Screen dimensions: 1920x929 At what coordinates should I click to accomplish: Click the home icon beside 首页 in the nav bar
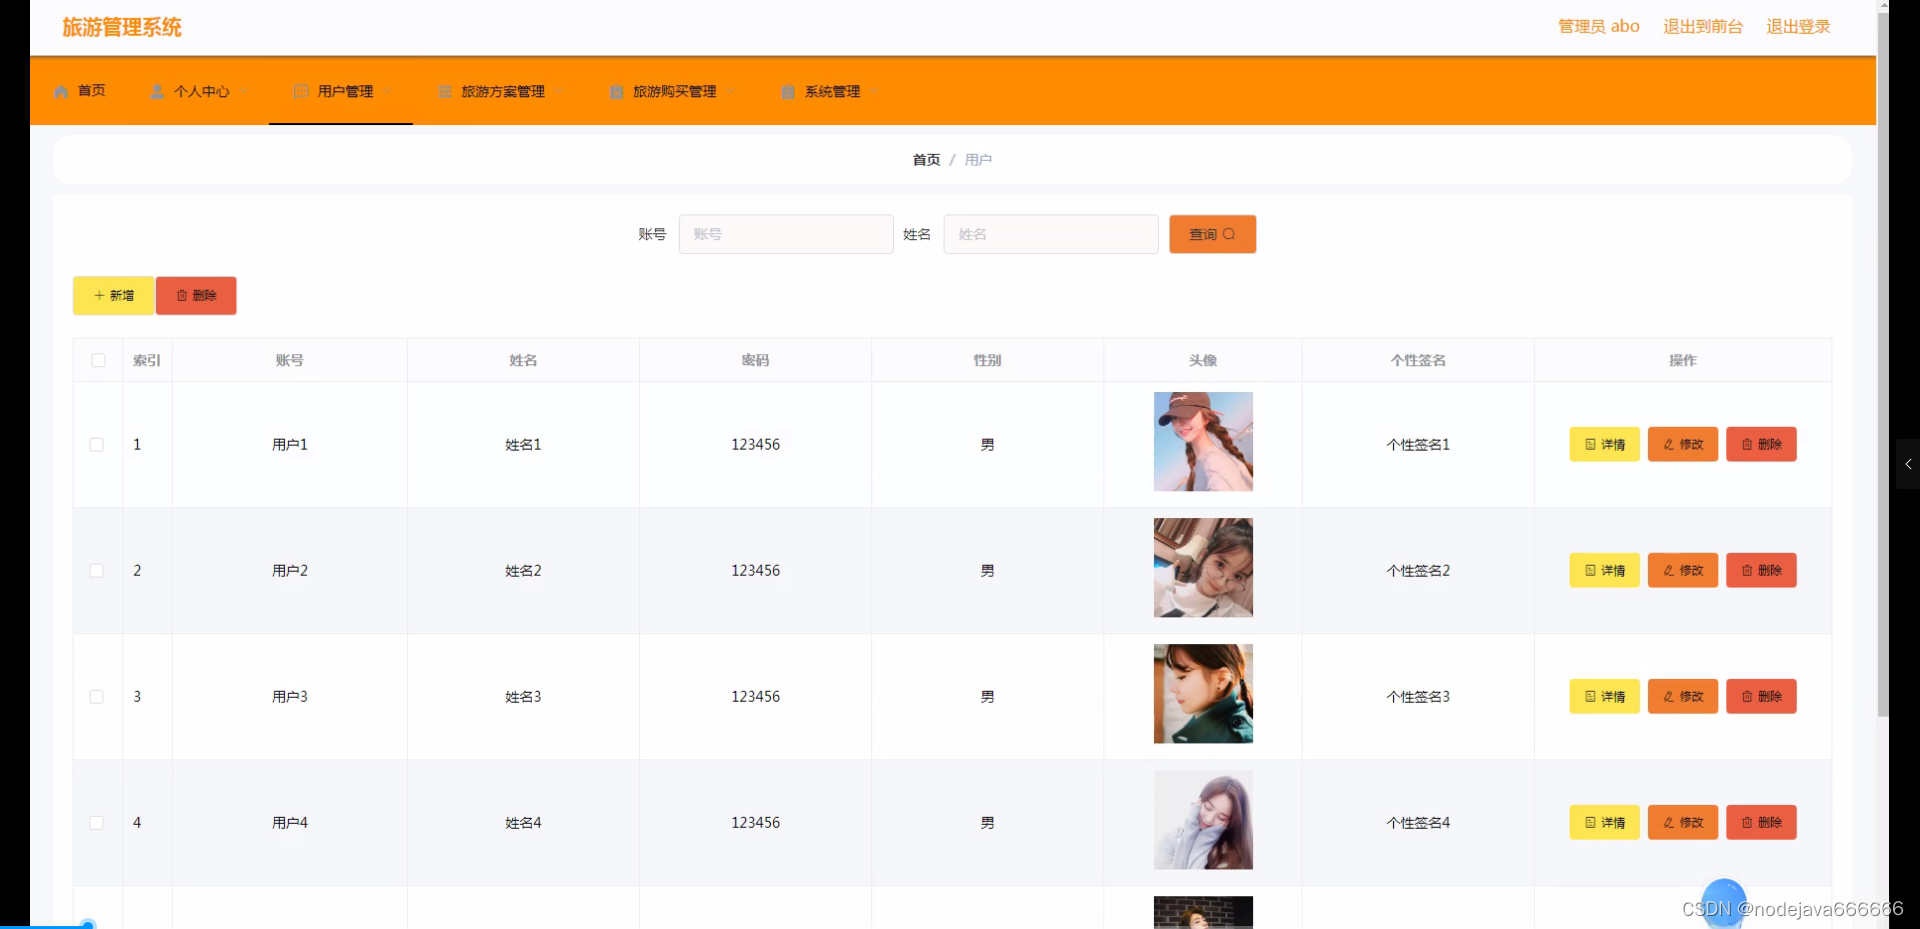[x=61, y=91]
